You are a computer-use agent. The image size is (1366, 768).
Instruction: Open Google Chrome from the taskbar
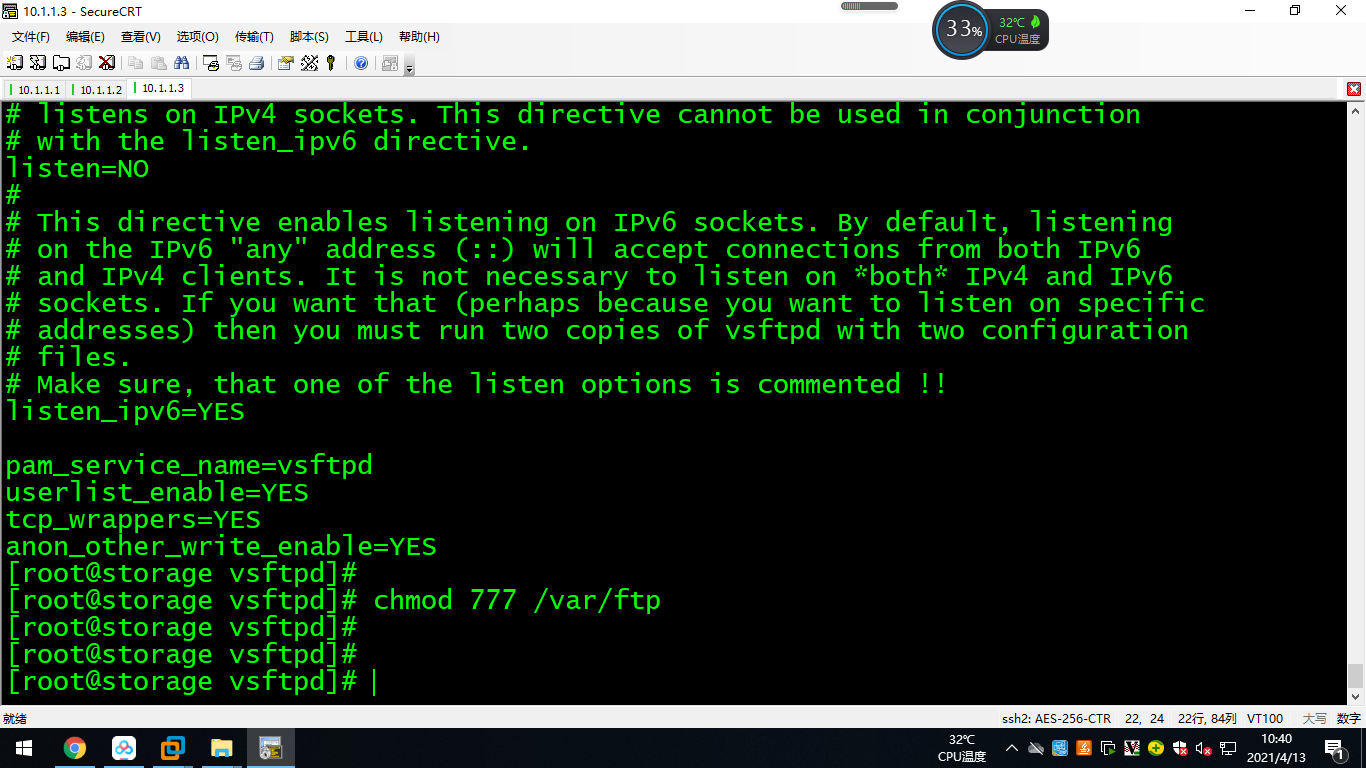(74, 748)
